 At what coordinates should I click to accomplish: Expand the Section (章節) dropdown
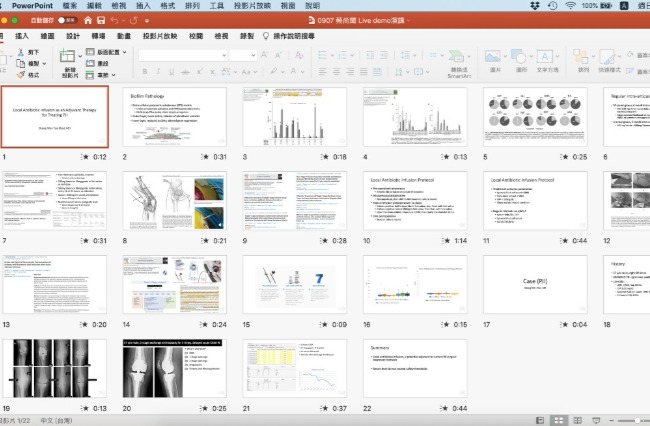coord(106,74)
